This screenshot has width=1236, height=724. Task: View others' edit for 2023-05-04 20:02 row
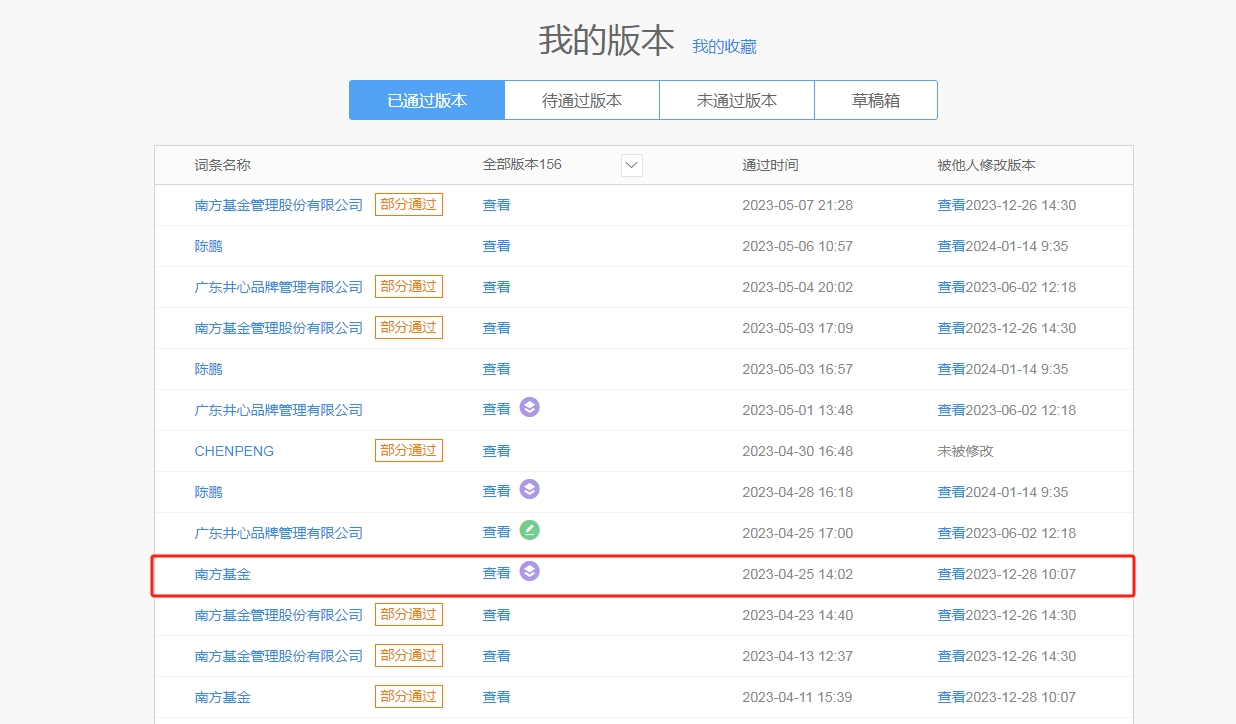coord(951,287)
